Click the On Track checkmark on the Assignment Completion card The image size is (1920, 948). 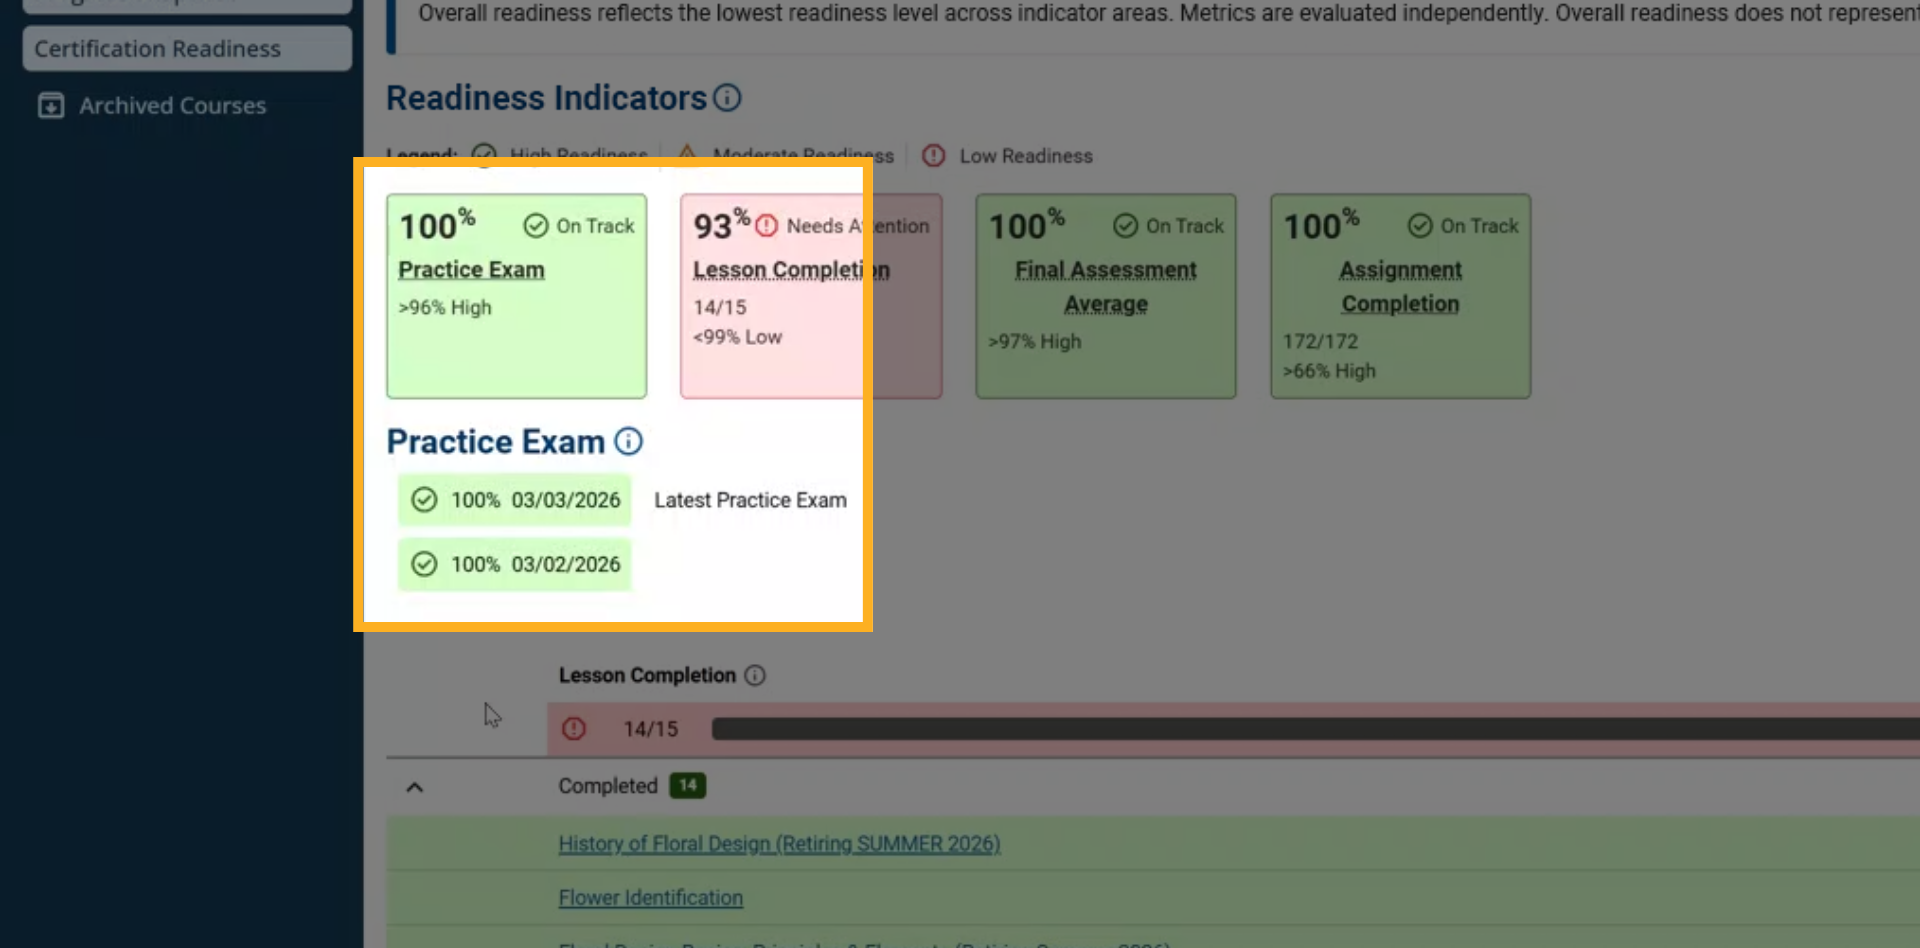click(x=1420, y=226)
